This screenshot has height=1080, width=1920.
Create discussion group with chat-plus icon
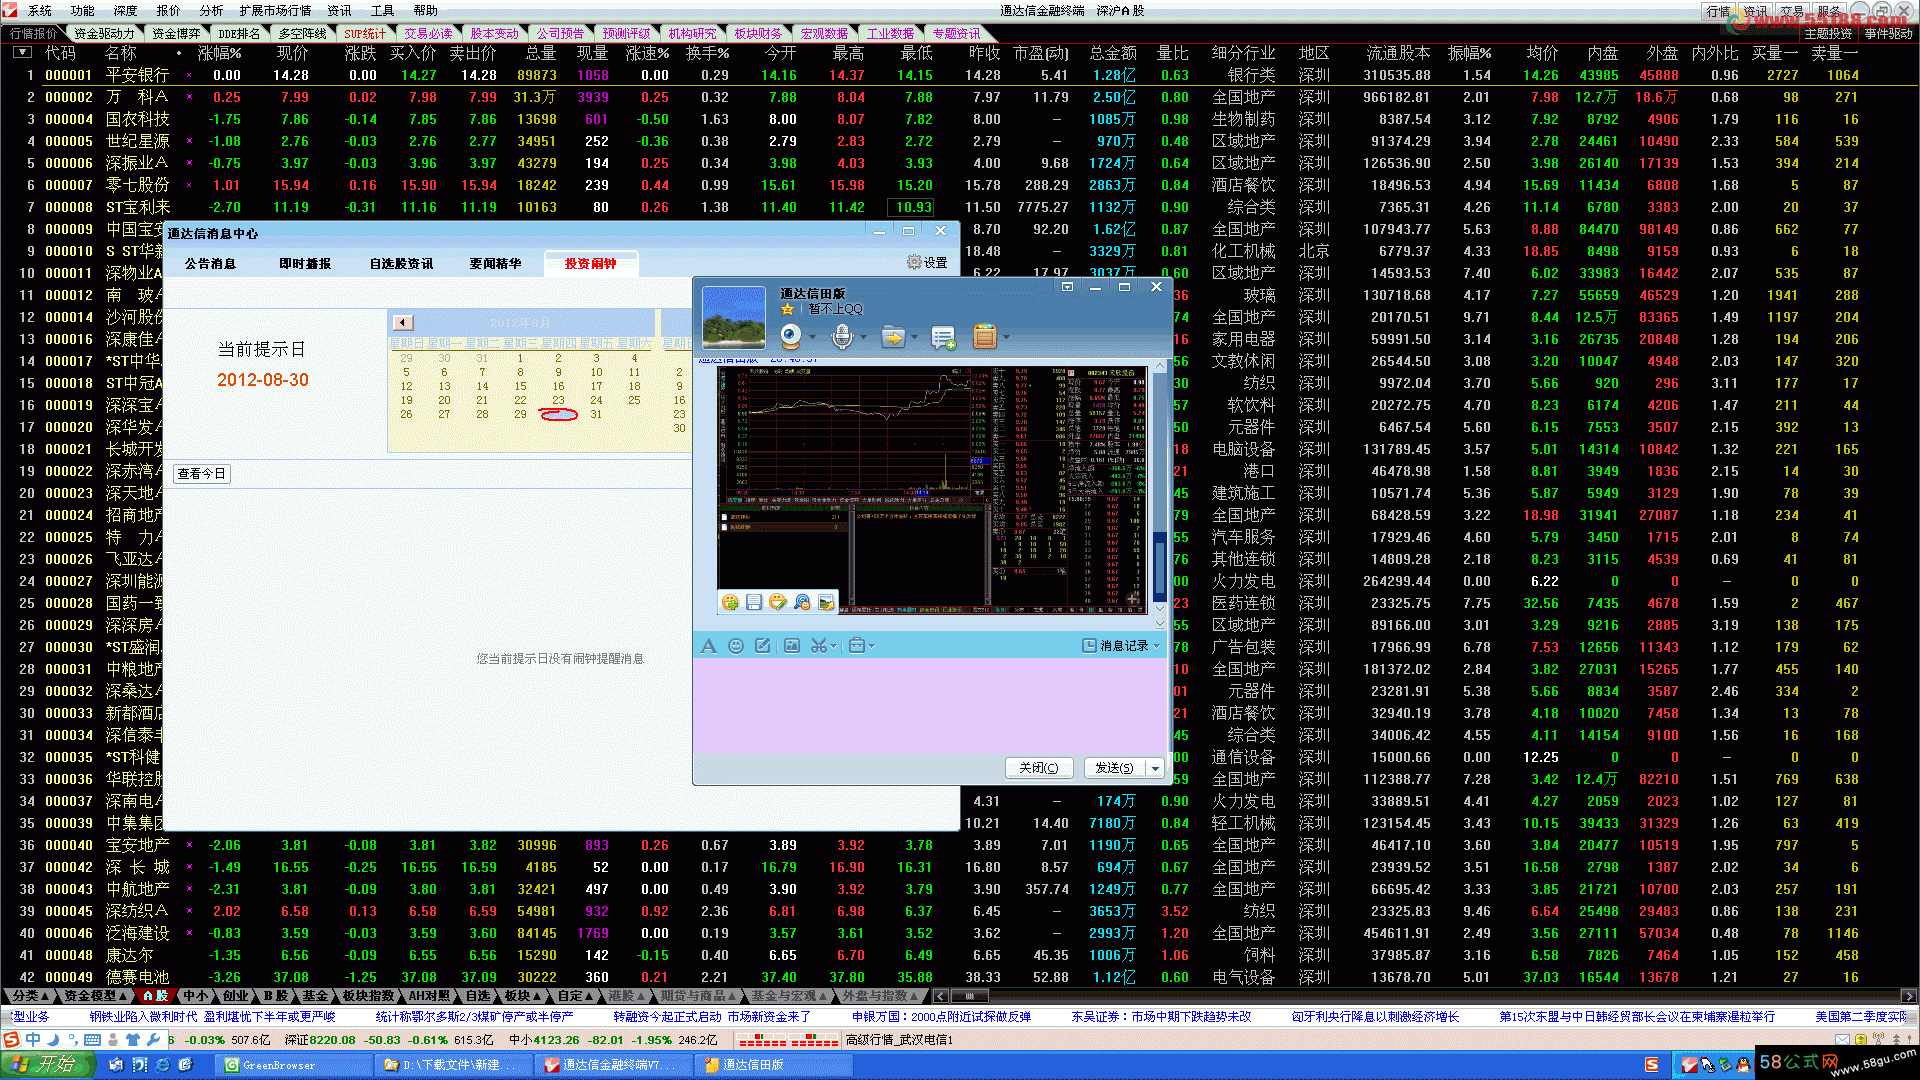[943, 338]
